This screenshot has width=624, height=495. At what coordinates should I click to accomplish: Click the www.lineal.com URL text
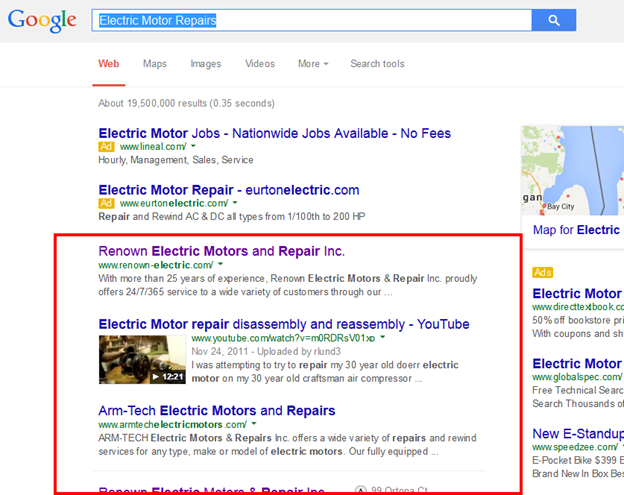(x=153, y=146)
